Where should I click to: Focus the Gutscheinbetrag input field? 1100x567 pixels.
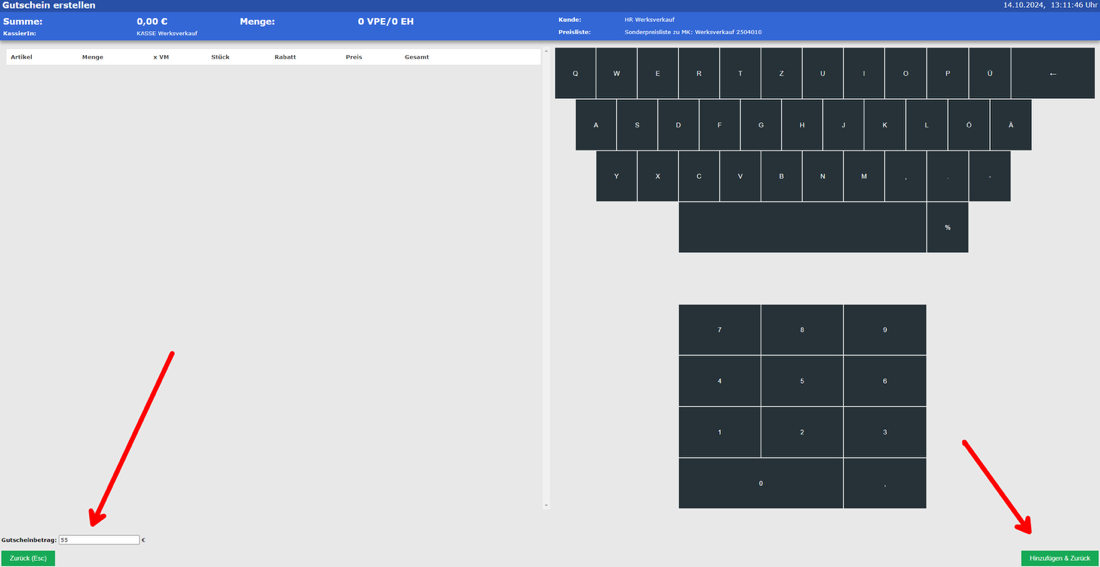click(x=99, y=540)
